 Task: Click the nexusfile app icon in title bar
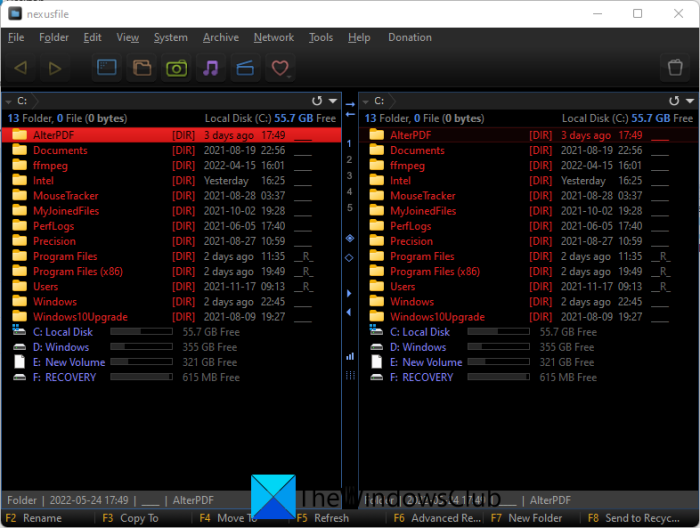tap(15, 14)
